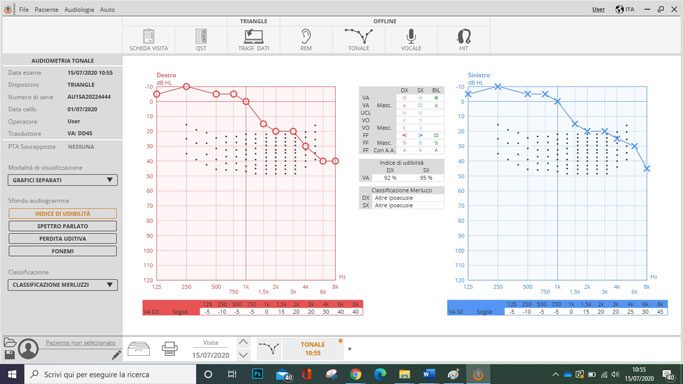This screenshot has height=384, width=683.
Task: Expand the Grafici Separati dropdown
Action: [63, 180]
